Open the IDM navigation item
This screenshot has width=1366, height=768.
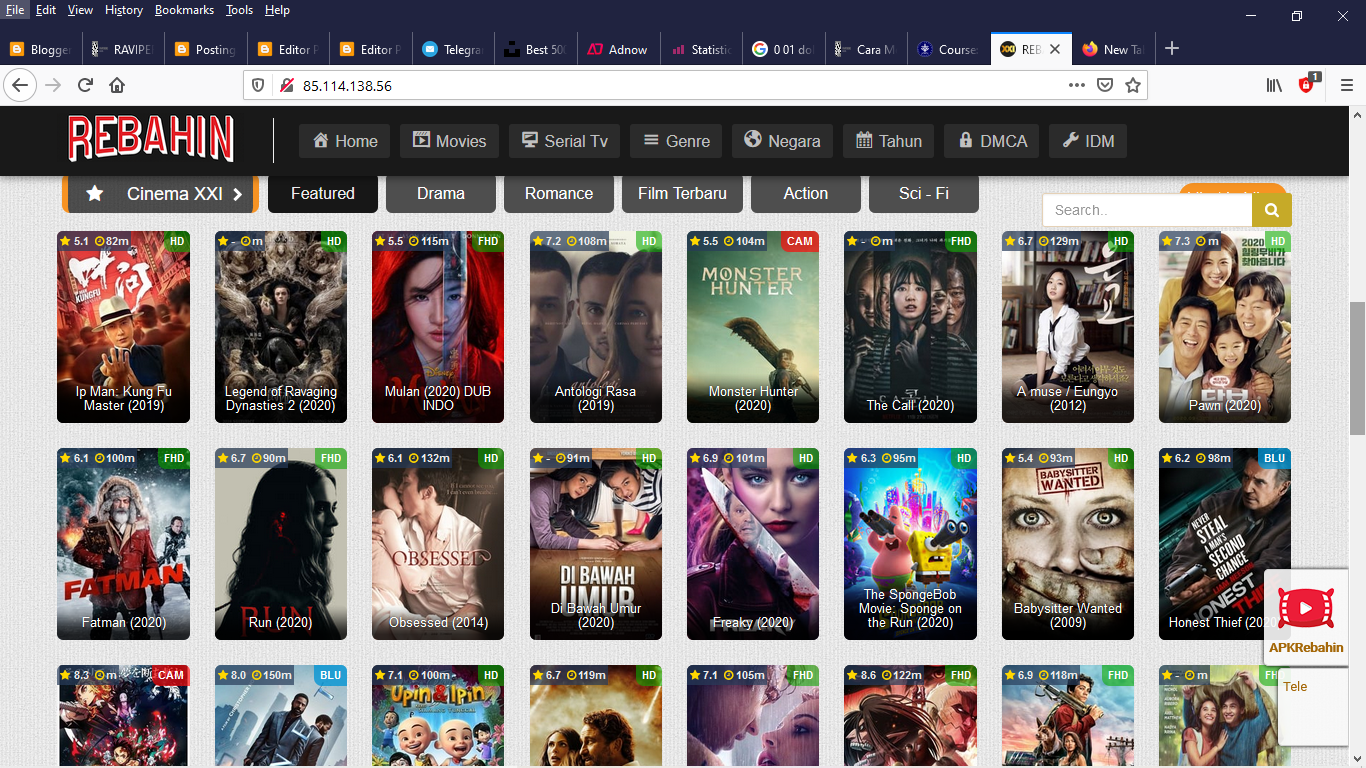[1088, 141]
